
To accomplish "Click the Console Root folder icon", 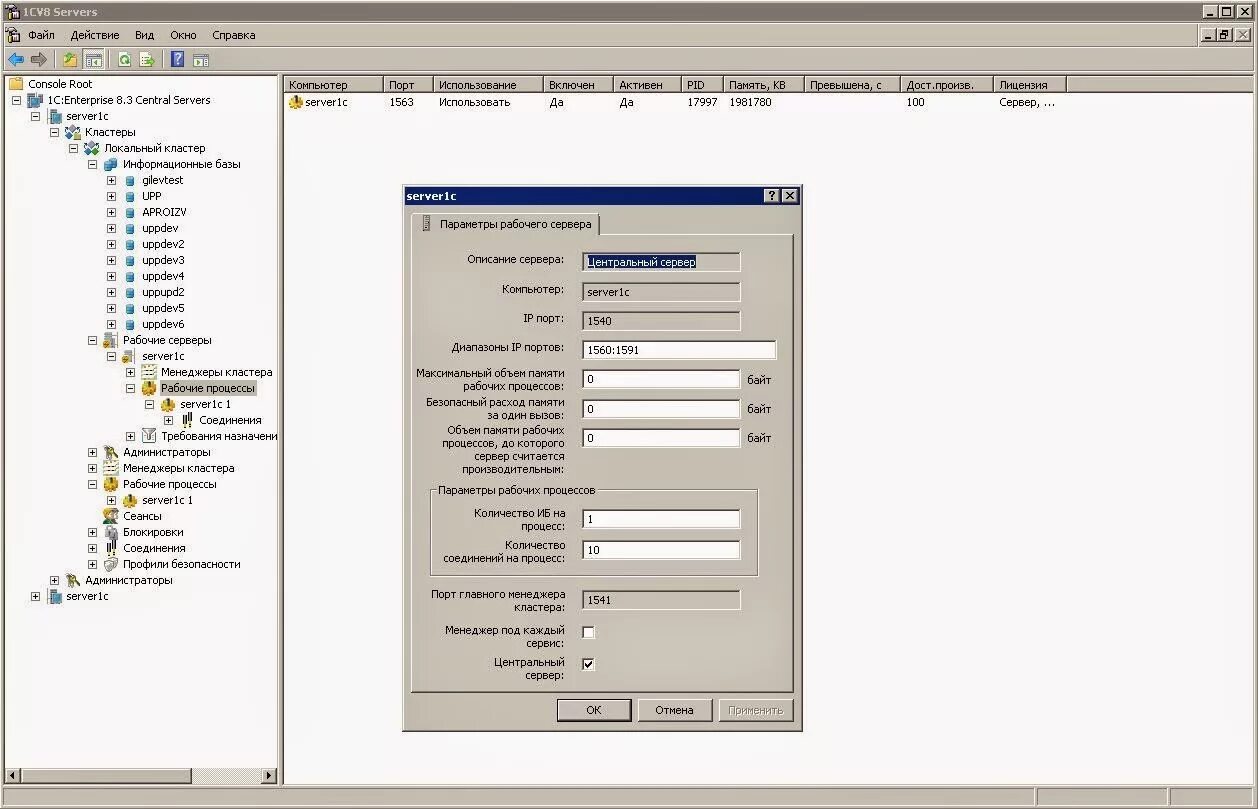I will (x=16, y=84).
